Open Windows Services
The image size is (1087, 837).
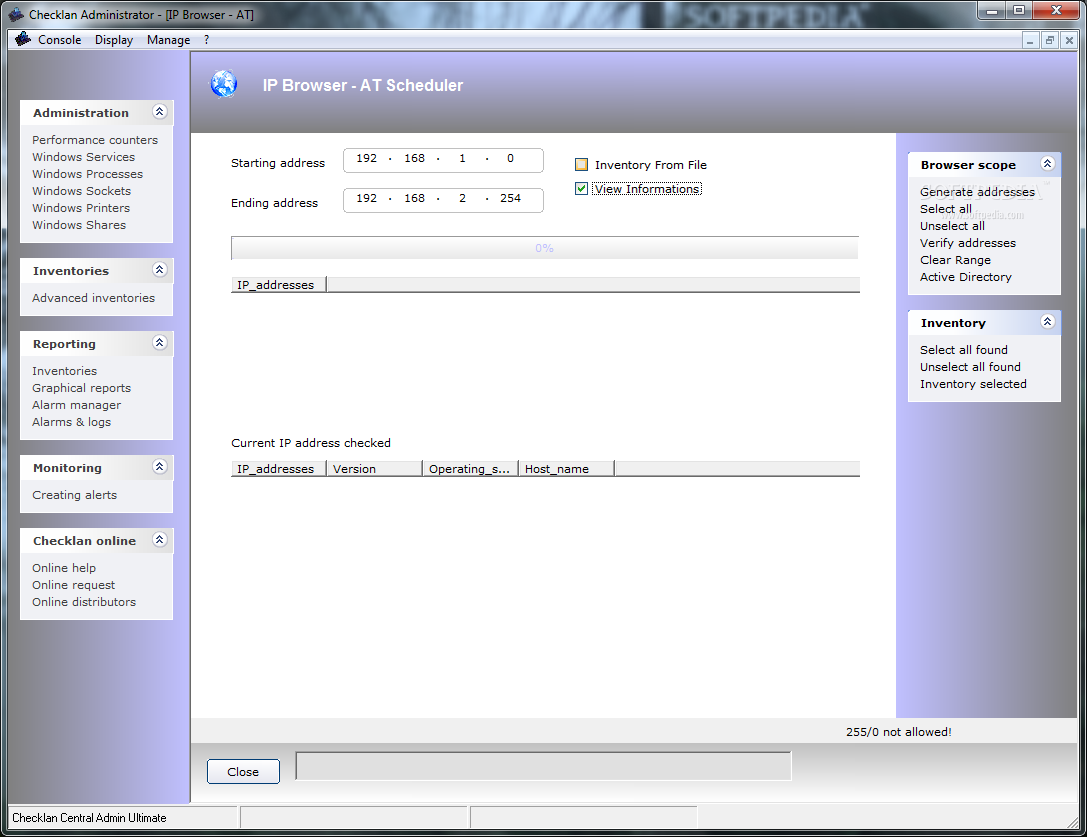(83, 157)
